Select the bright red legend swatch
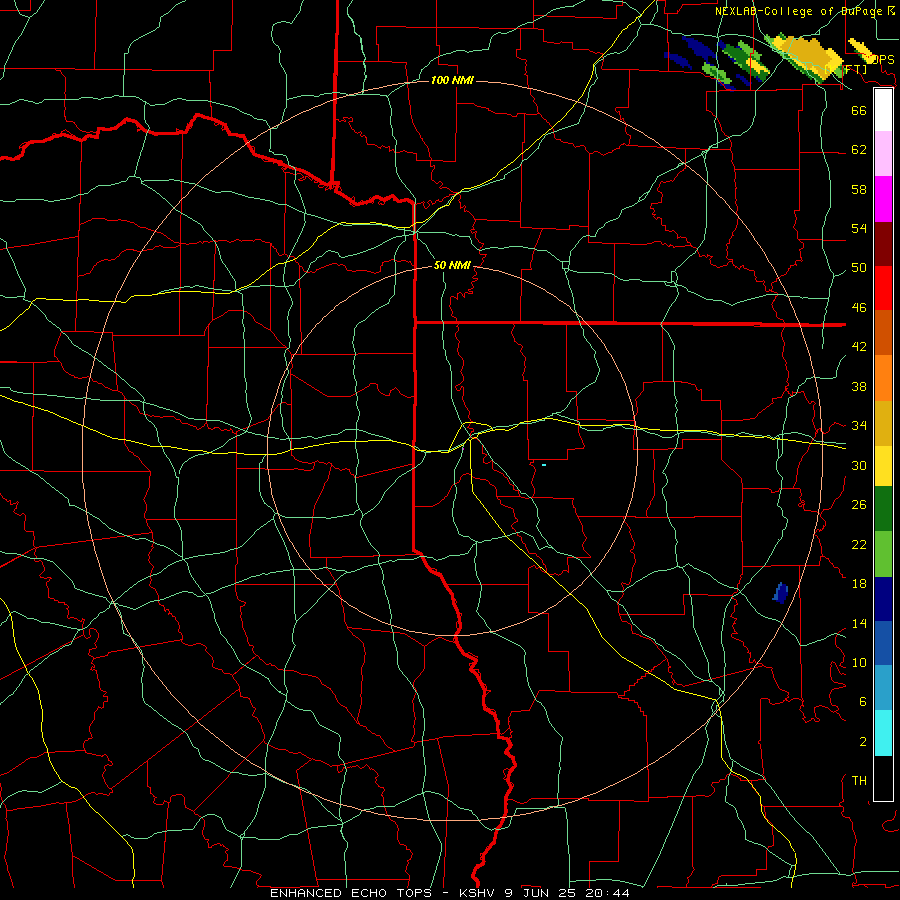 (x=883, y=288)
